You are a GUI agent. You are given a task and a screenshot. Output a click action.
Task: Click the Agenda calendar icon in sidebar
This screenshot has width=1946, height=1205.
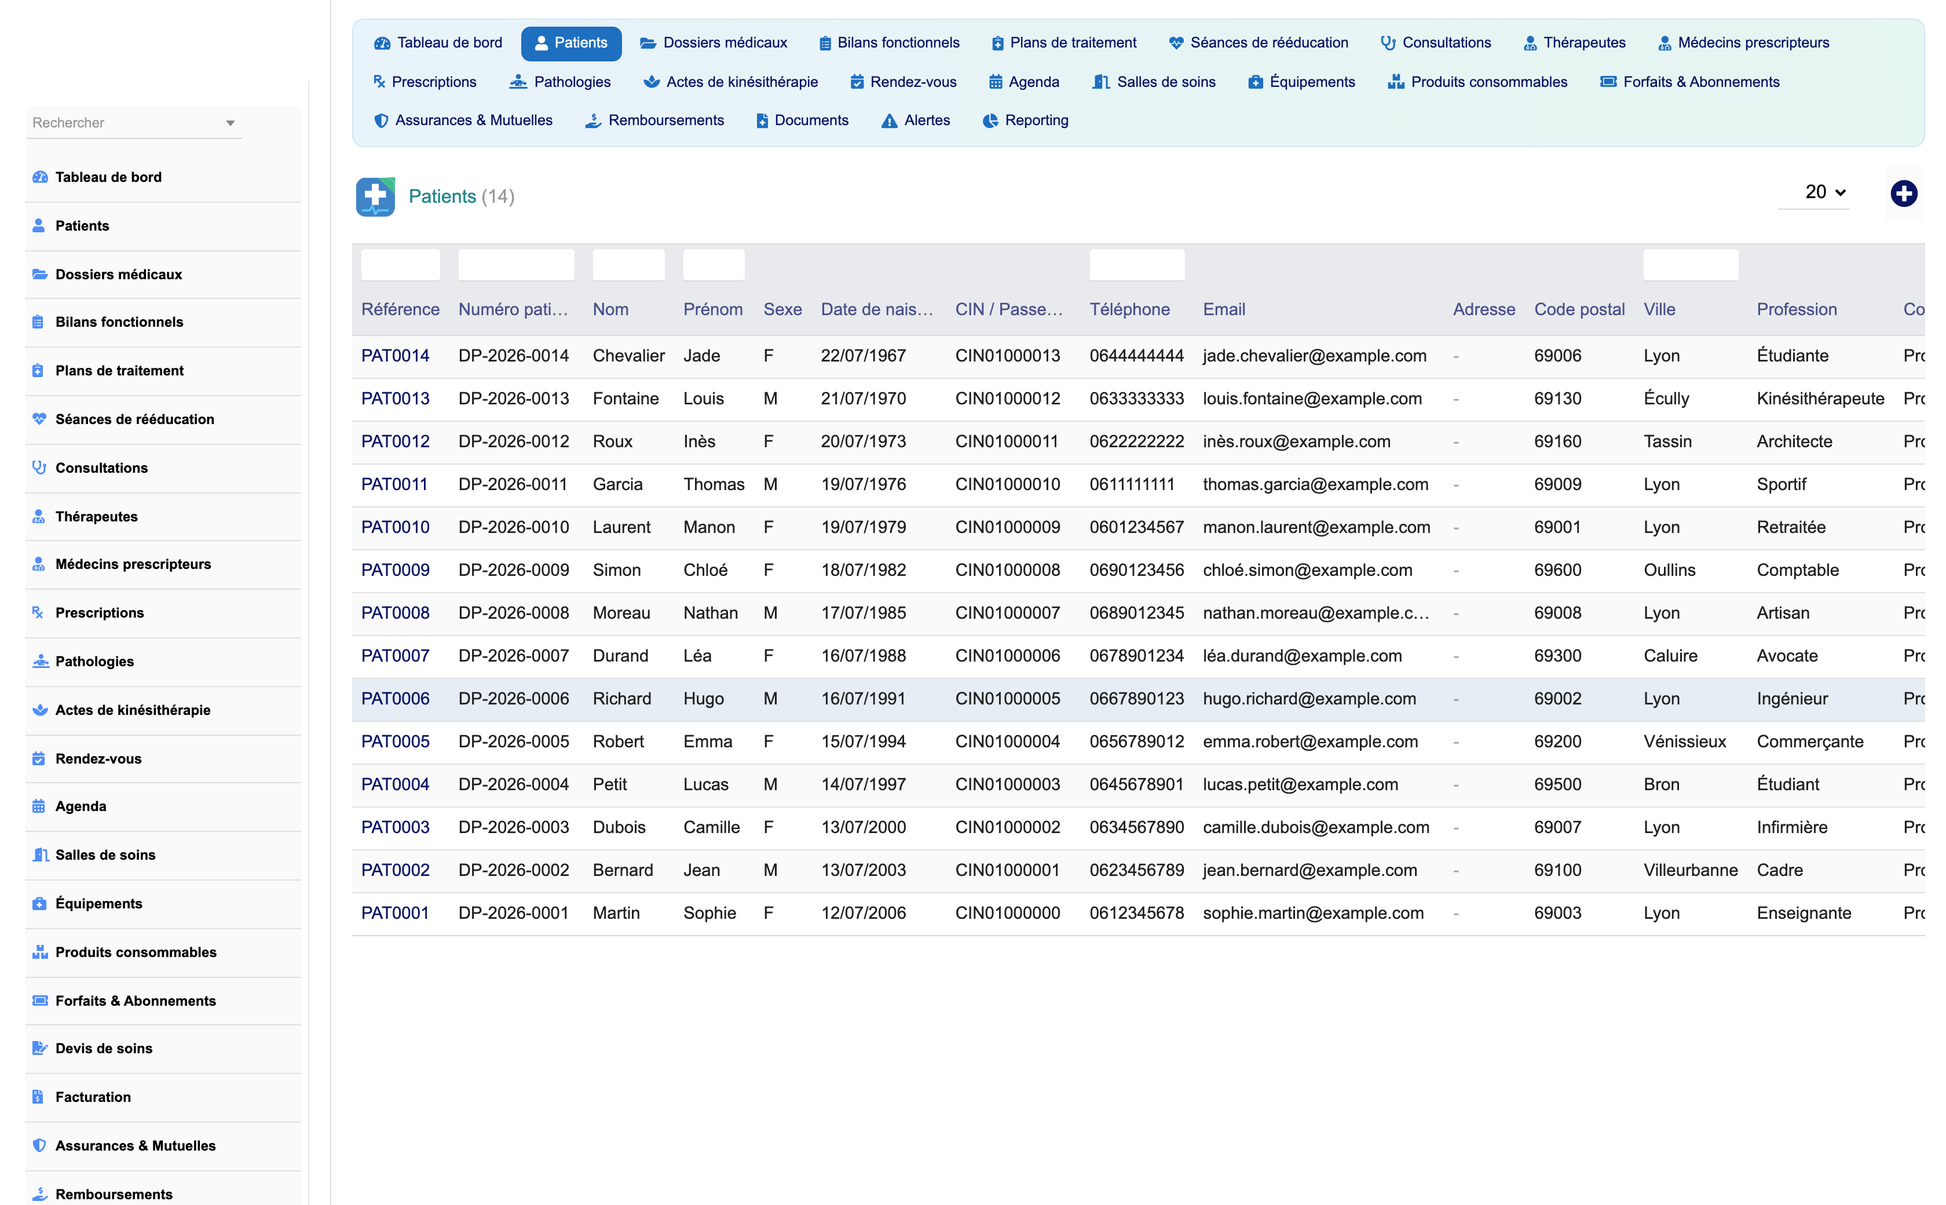[39, 806]
